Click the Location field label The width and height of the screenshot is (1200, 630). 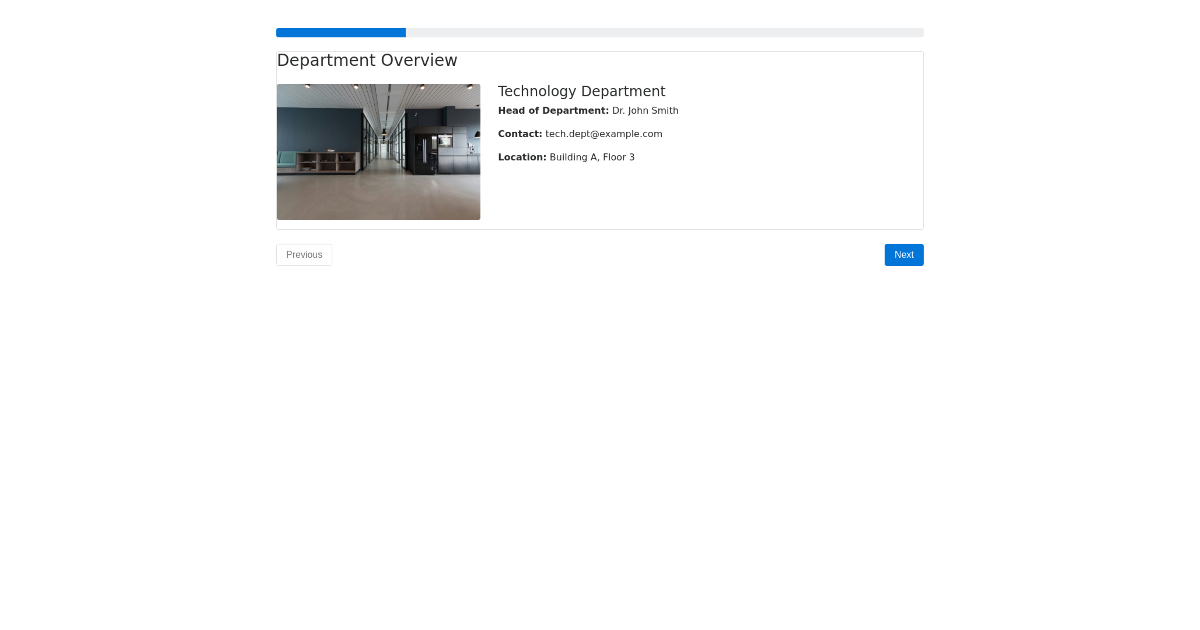pos(521,157)
